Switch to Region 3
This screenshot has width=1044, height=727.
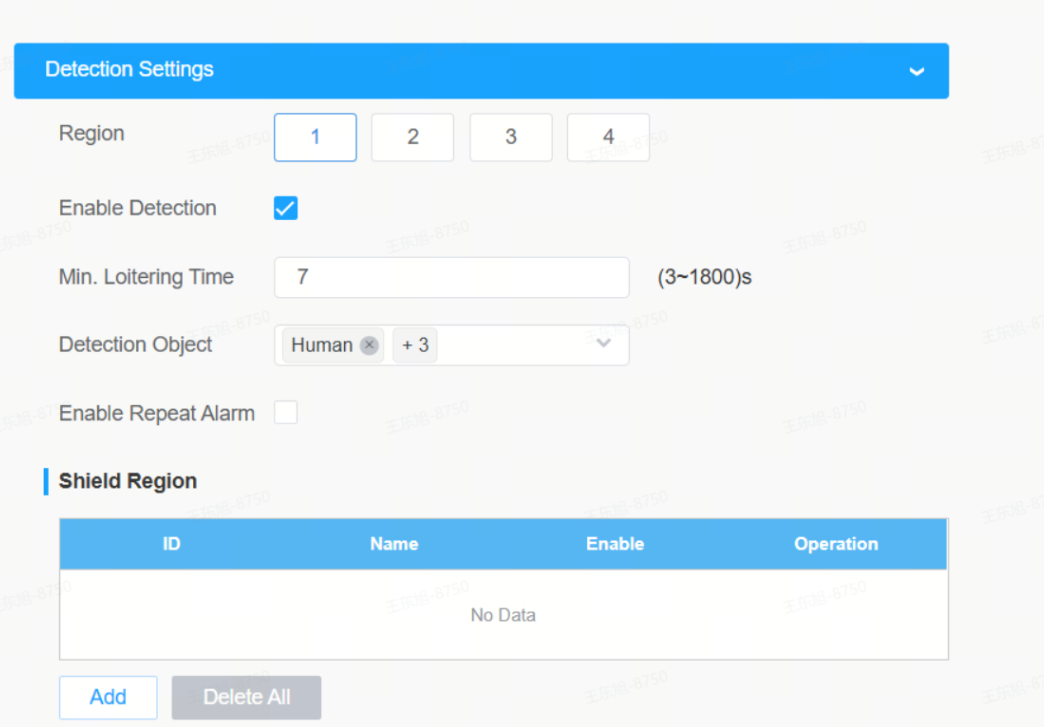(x=511, y=137)
